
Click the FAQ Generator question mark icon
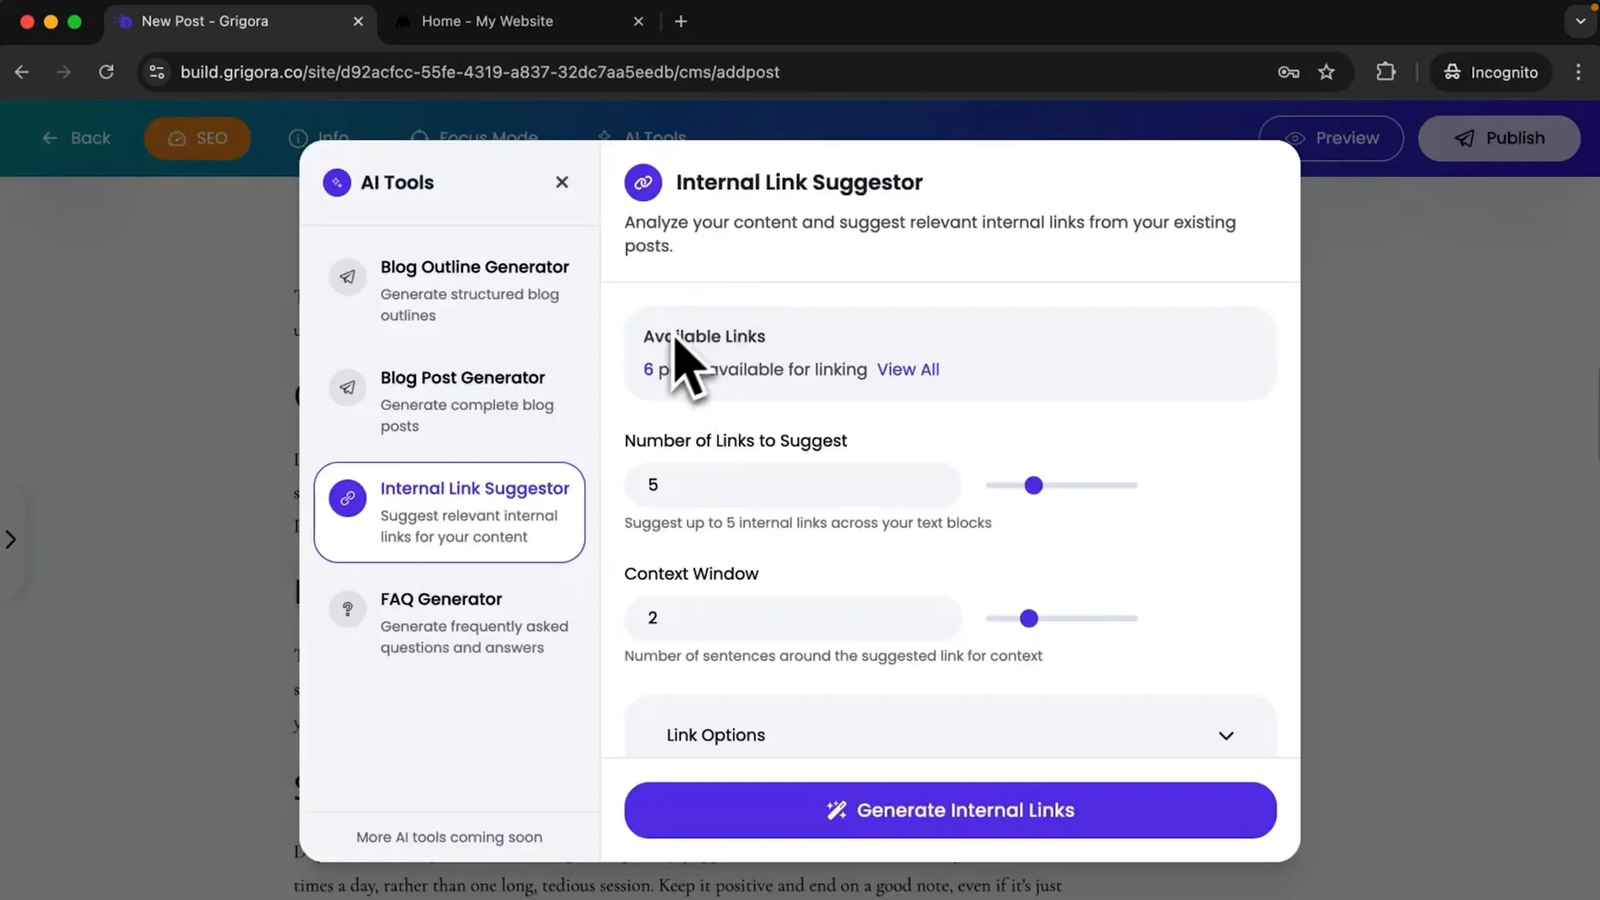pyautogui.click(x=347, y=609)
